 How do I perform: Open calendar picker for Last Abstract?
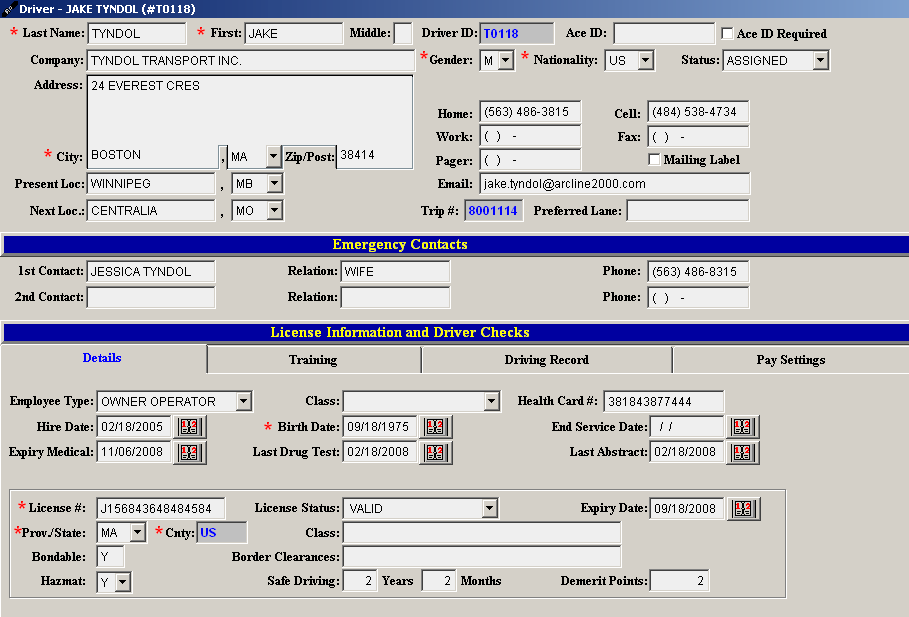(x=743, y=453)
